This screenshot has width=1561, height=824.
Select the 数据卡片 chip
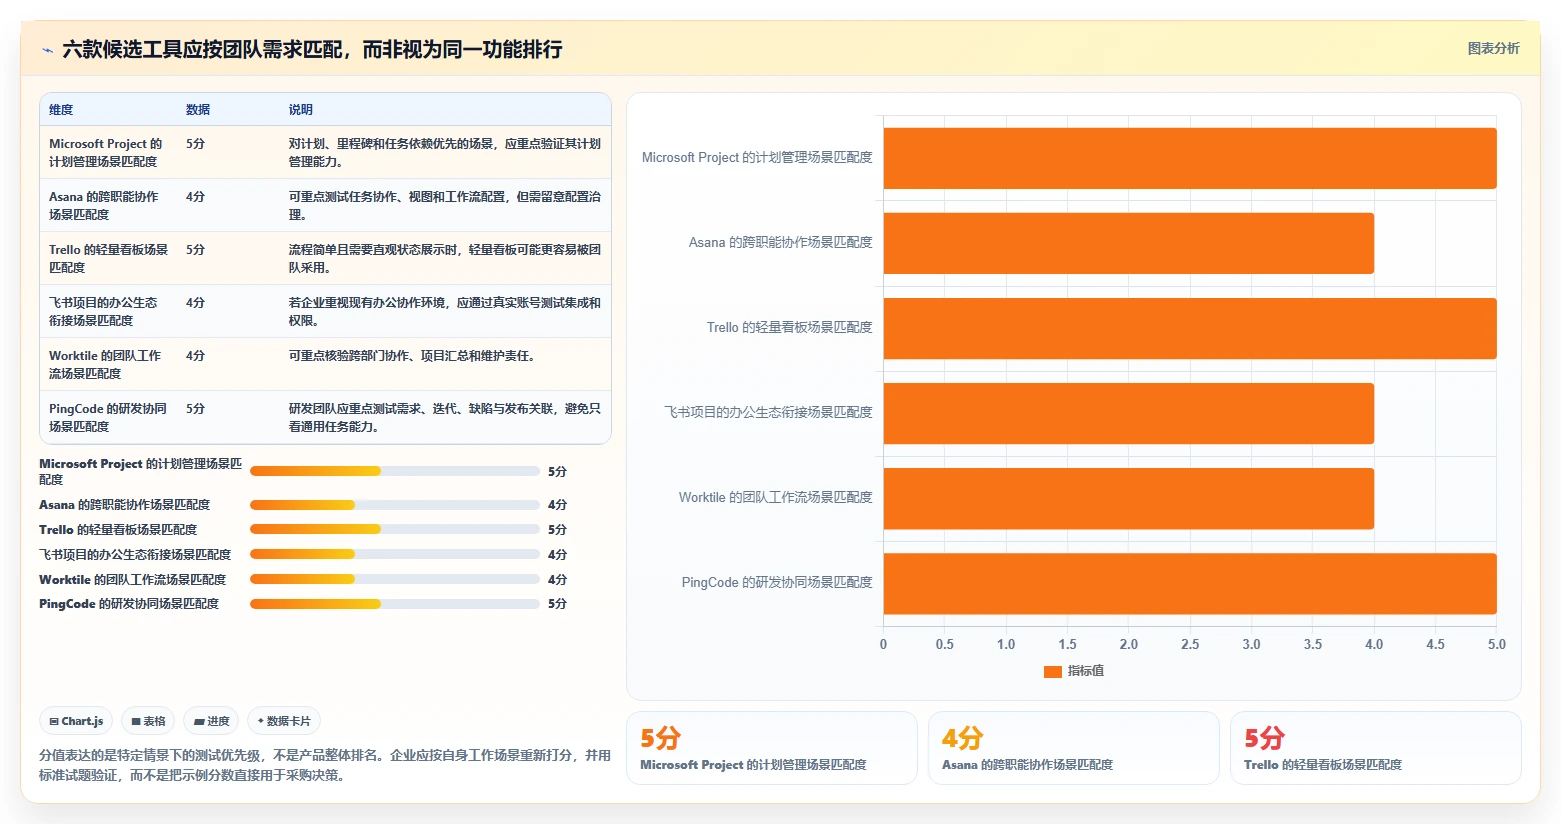tap(284, 721)
